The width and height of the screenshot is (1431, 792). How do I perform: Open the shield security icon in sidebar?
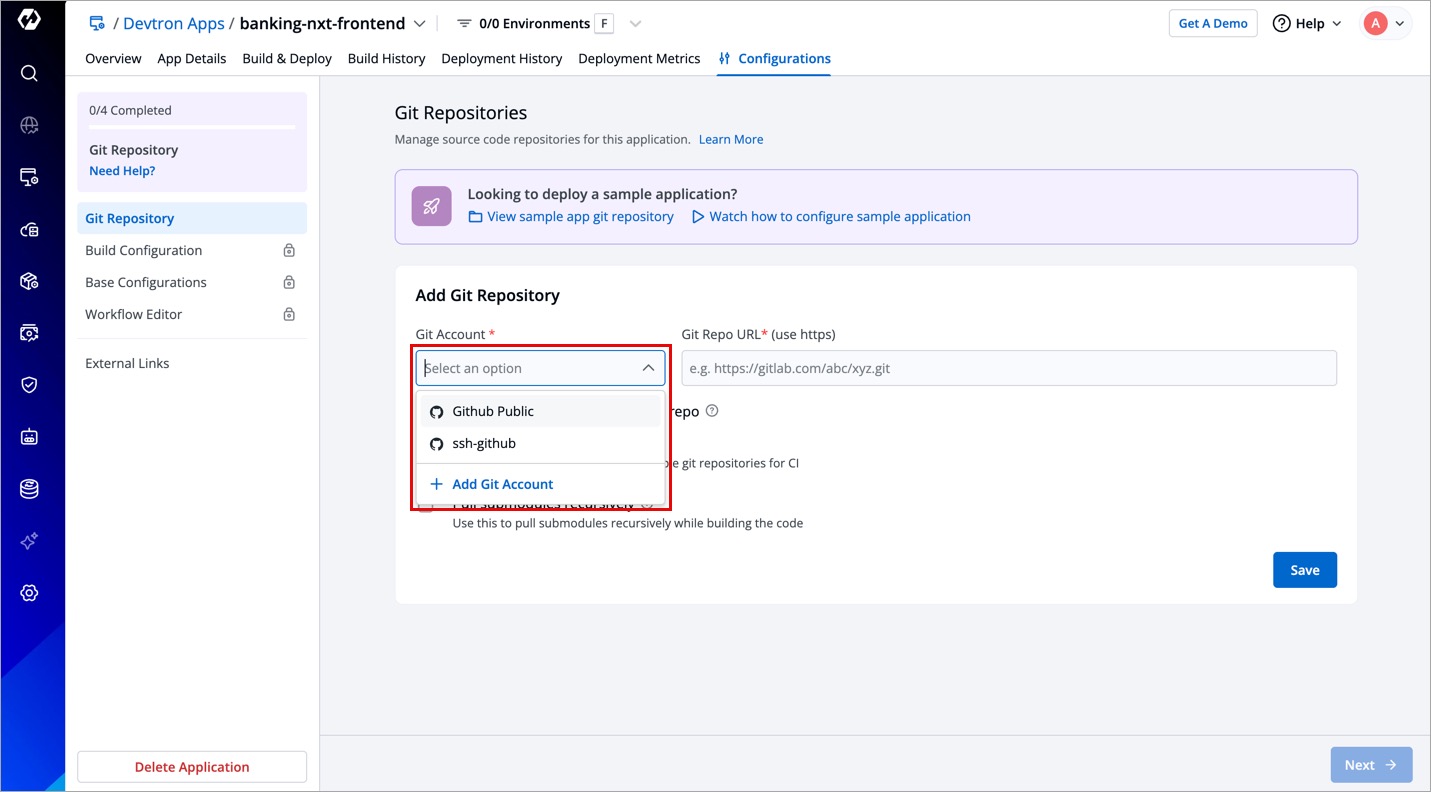(29, 385)
